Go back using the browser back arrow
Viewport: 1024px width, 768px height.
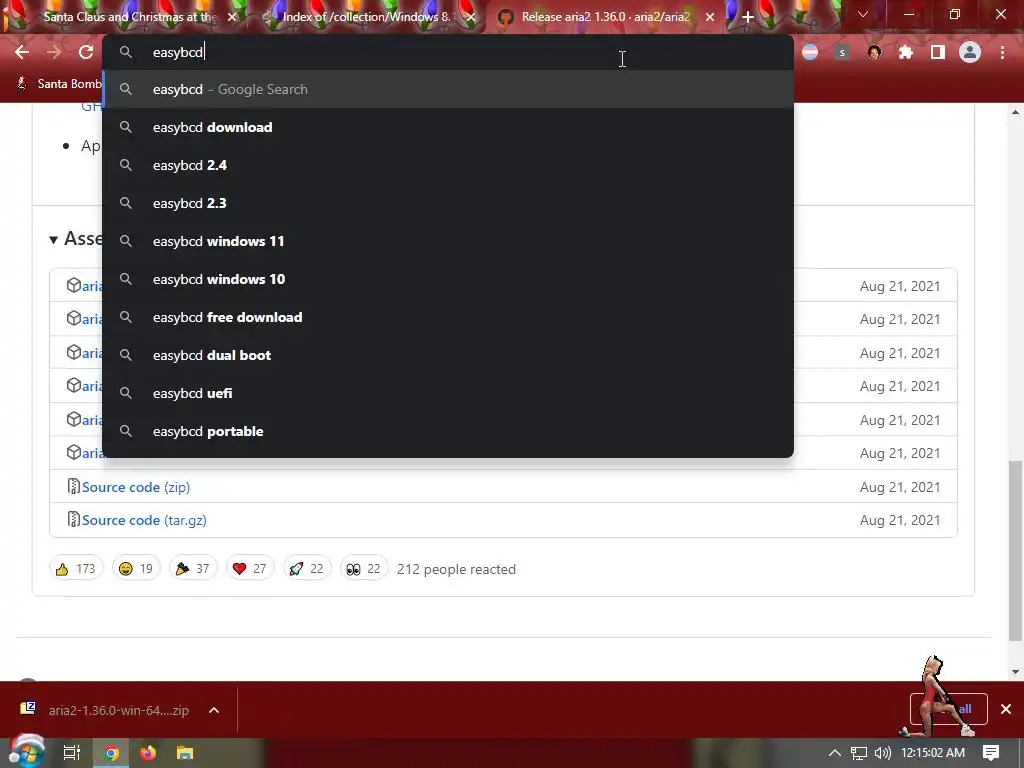point(22,52)
